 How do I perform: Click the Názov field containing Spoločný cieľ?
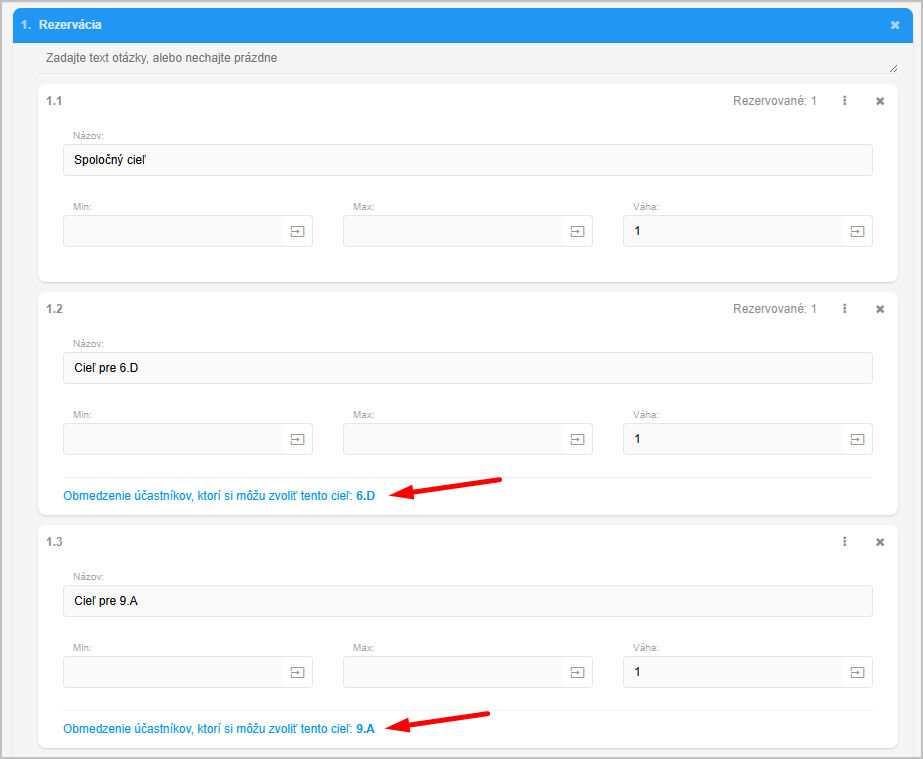pos(467,160)
